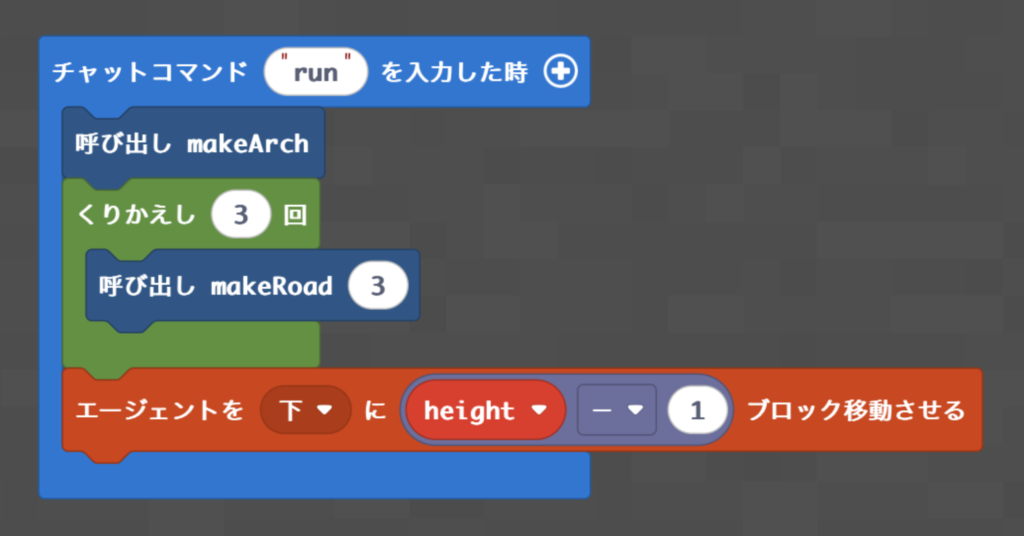1024x536 pixels.
Task: Select the チャットコマンド block label
Action: (x=150, y=73)
